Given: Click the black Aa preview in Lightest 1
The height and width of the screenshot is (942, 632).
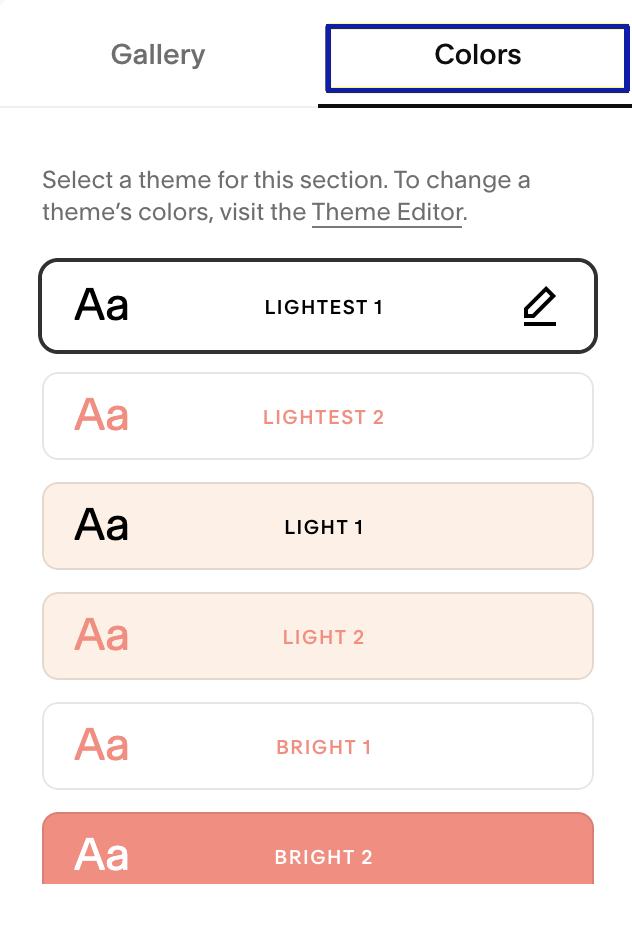Looking at the screenshot, I should pos(102,305).
